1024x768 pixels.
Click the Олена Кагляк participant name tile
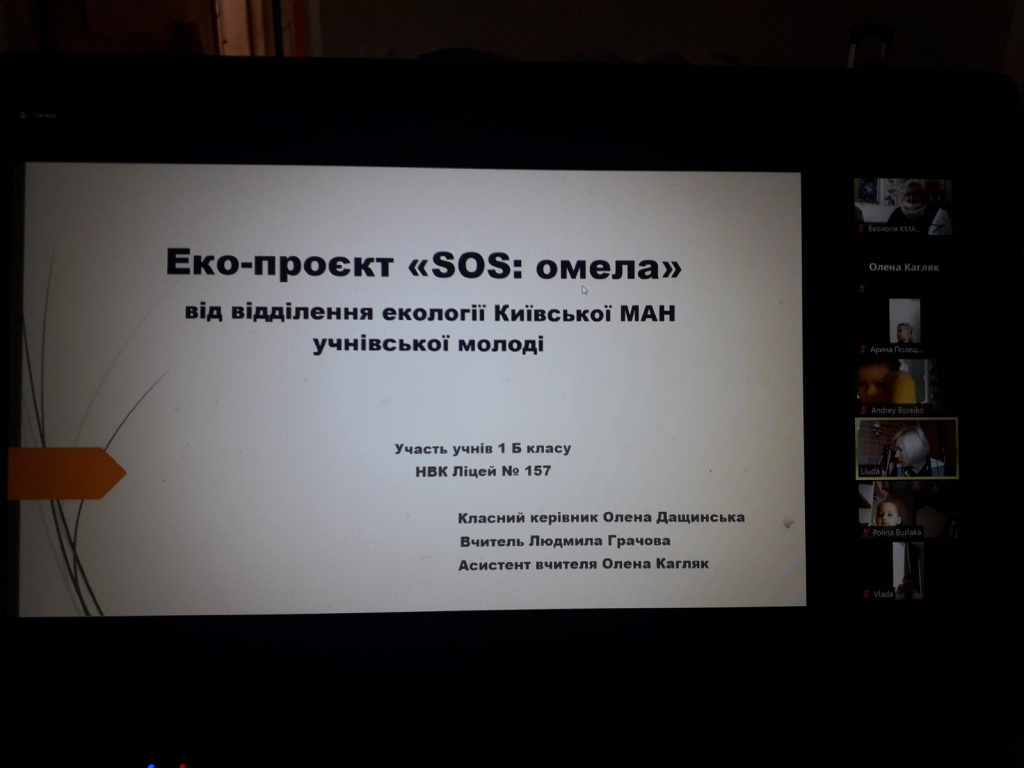tap(904, 267)
